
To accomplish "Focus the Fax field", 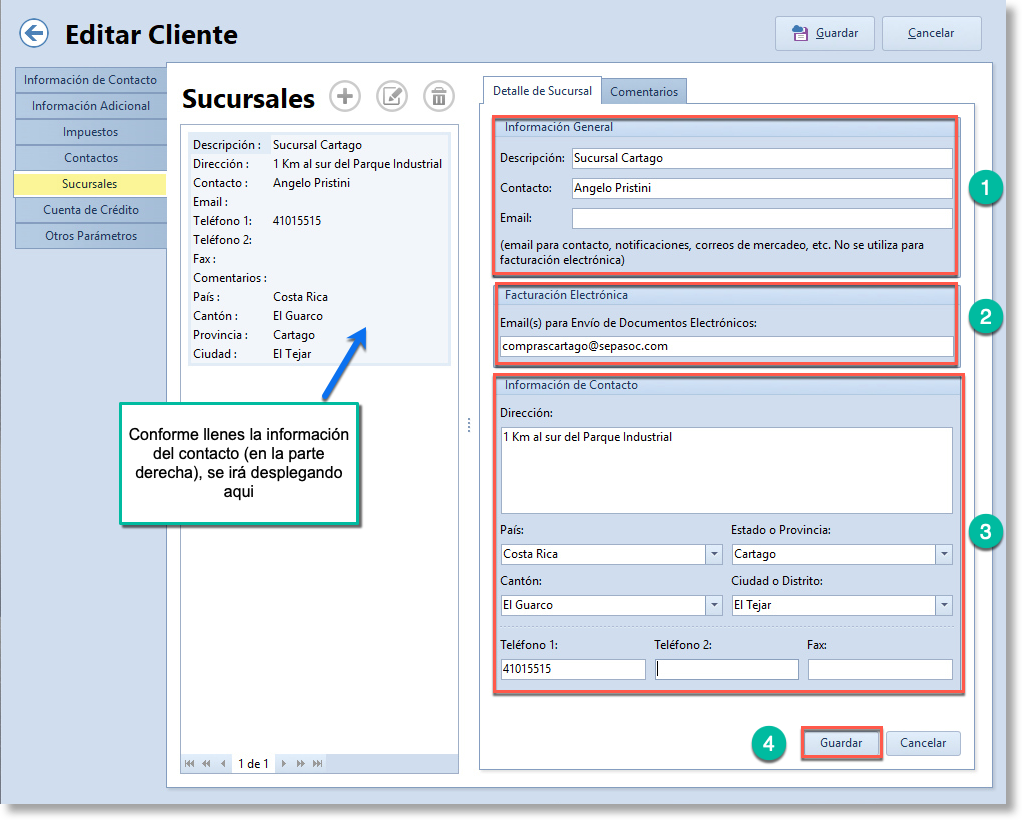I will [881, 669].
